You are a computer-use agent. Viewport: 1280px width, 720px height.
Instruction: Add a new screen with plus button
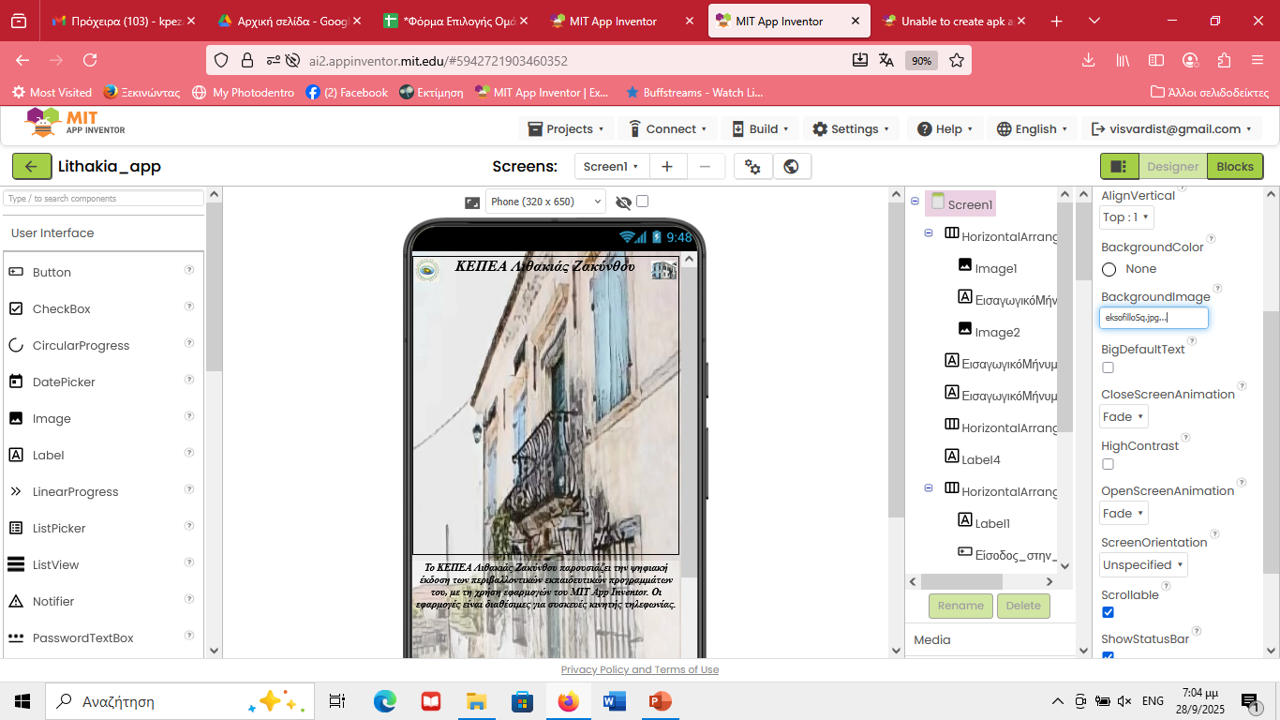667,166
